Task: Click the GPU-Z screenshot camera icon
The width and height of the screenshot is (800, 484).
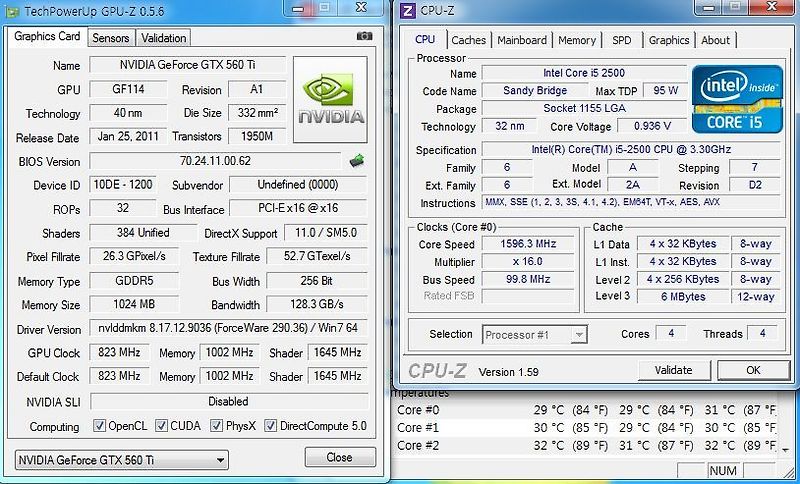Action: [x=364, y=36]
